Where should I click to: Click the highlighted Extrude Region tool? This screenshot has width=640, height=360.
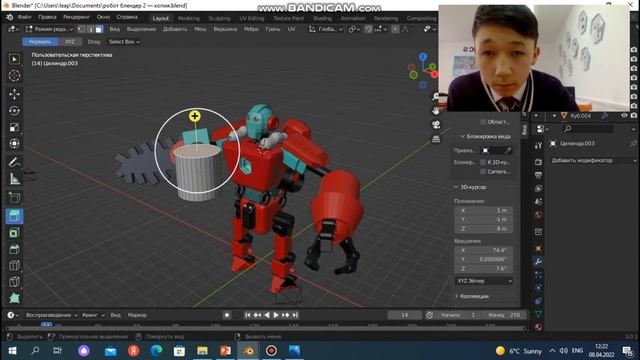[x=14, y=216]
